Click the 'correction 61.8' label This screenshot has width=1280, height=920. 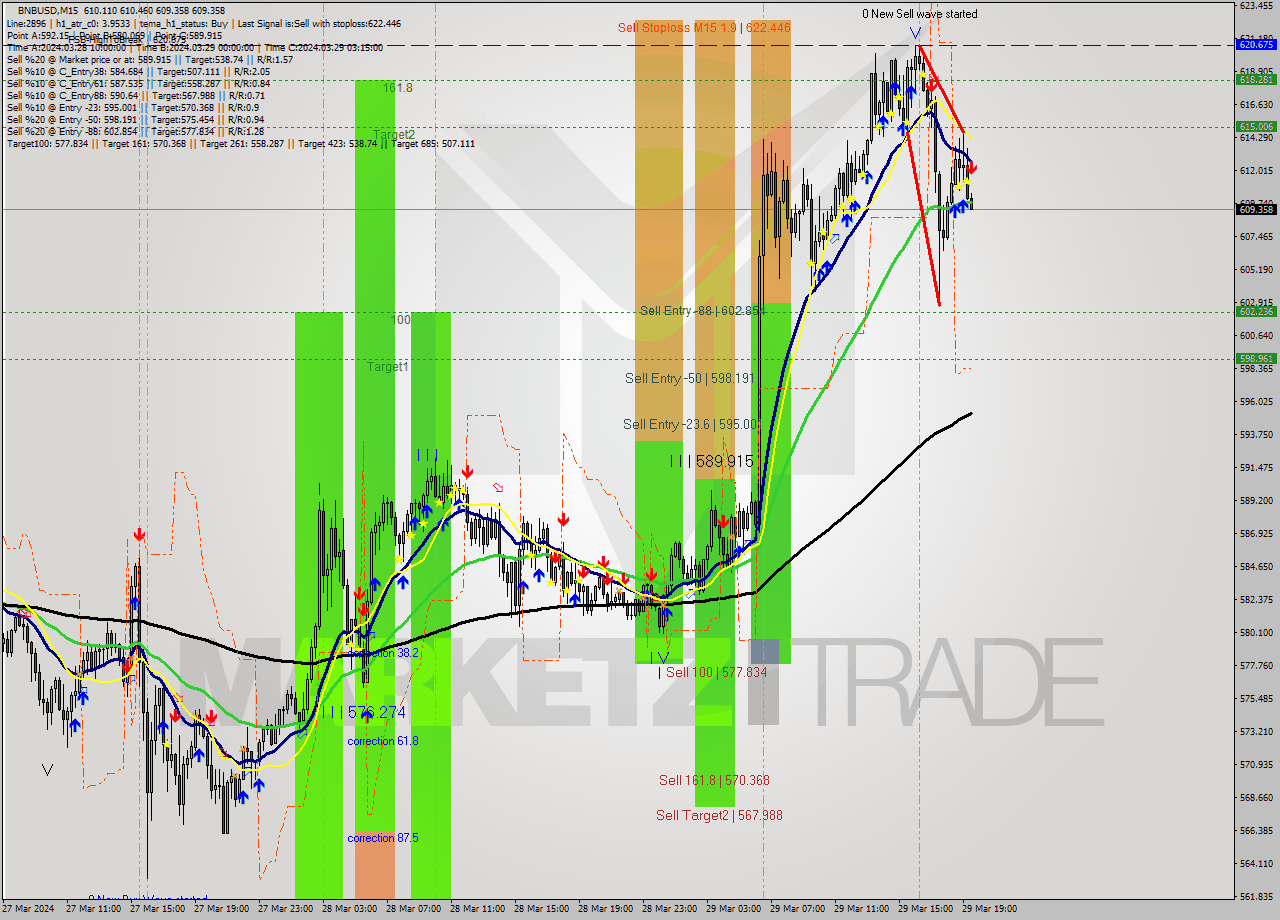click(383, 741)
